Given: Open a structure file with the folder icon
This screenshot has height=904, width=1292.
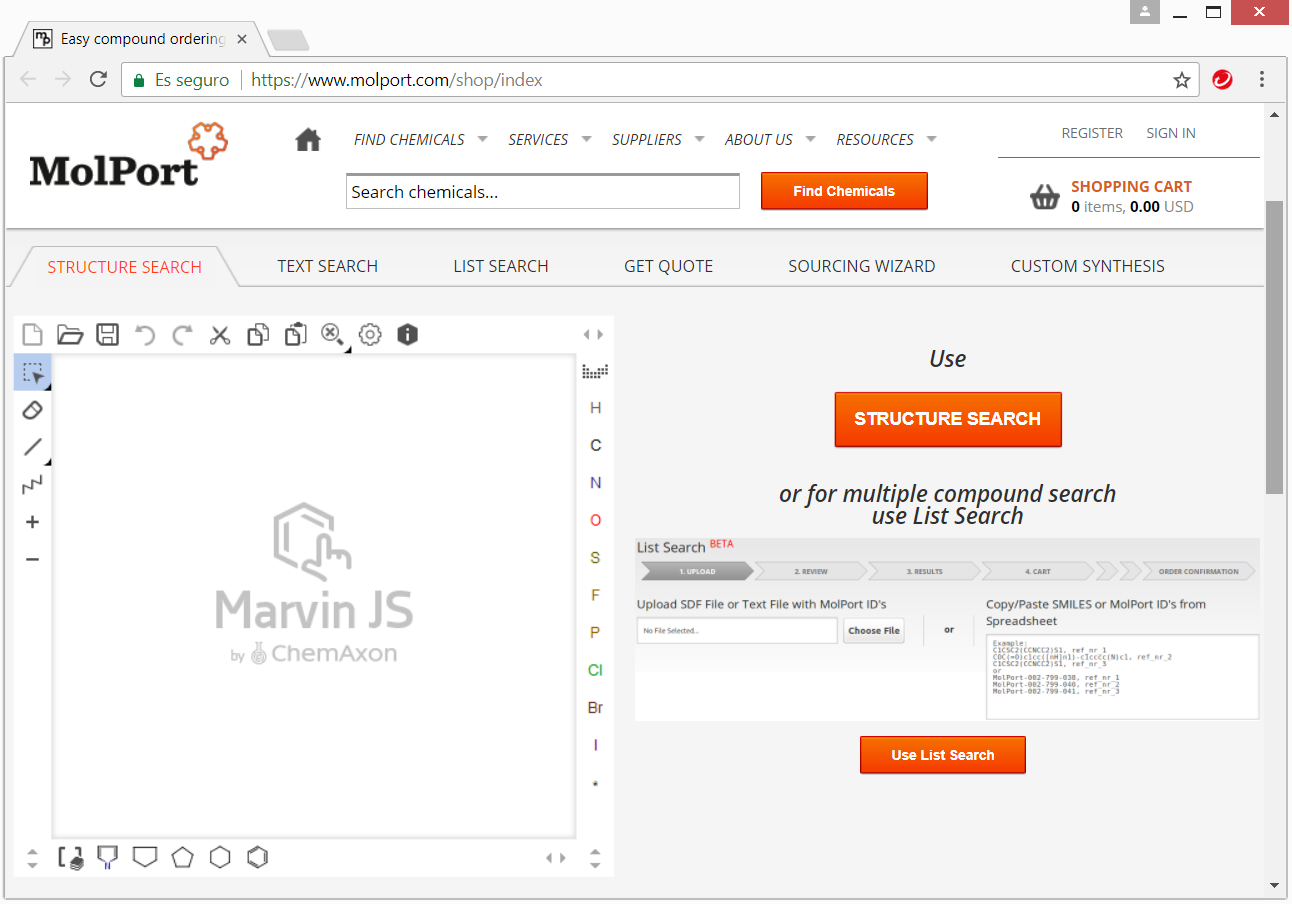Looking at the screenshot, I should tap(70, 335).
